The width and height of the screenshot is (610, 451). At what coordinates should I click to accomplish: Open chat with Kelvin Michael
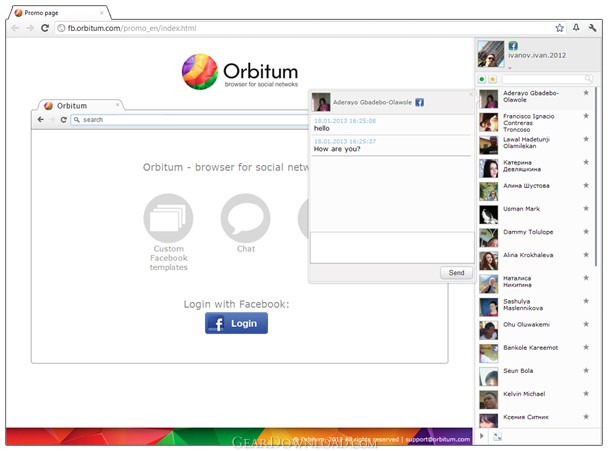535,400
